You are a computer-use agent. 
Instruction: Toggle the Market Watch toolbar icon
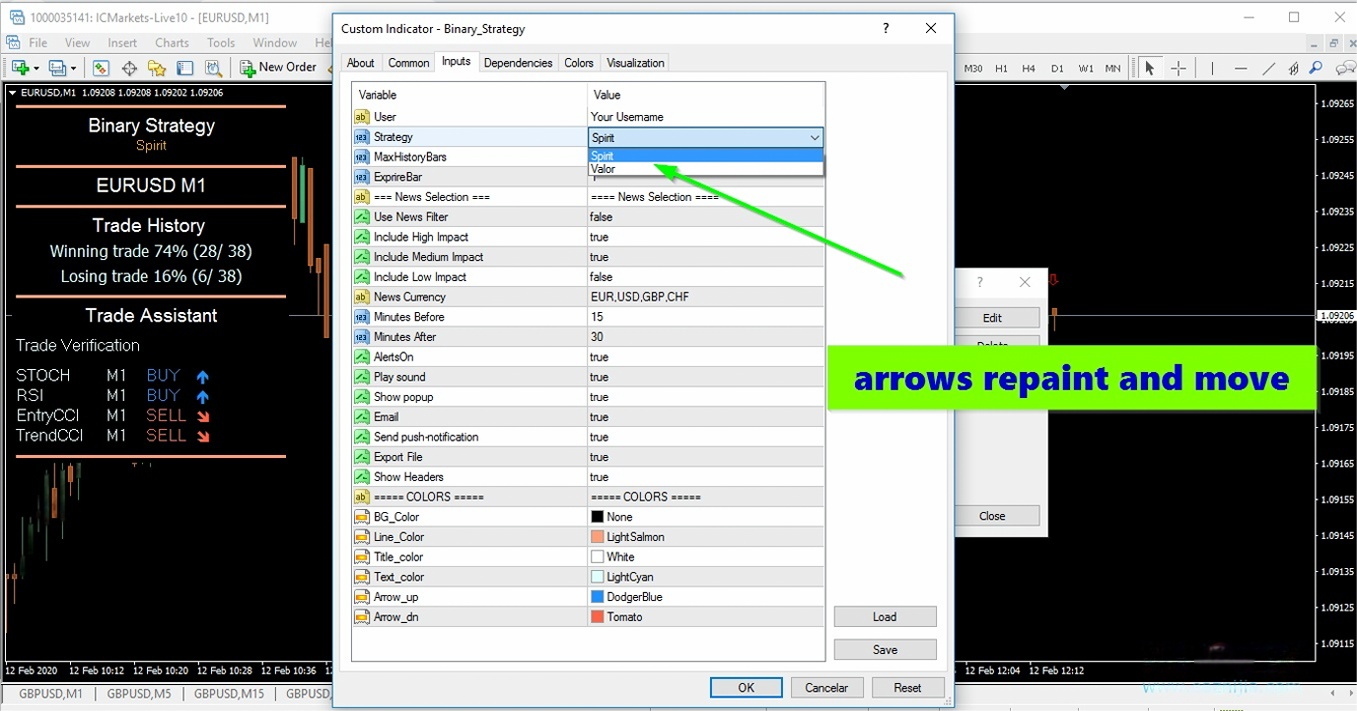click(101, 68)
